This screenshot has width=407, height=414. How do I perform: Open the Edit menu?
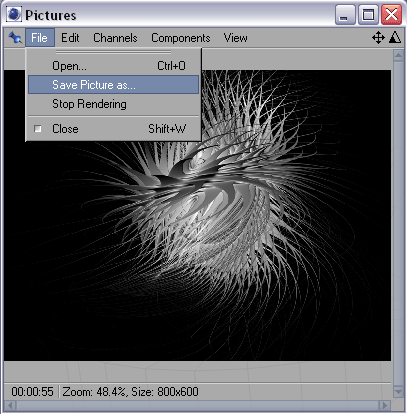[x=70, y=38]
